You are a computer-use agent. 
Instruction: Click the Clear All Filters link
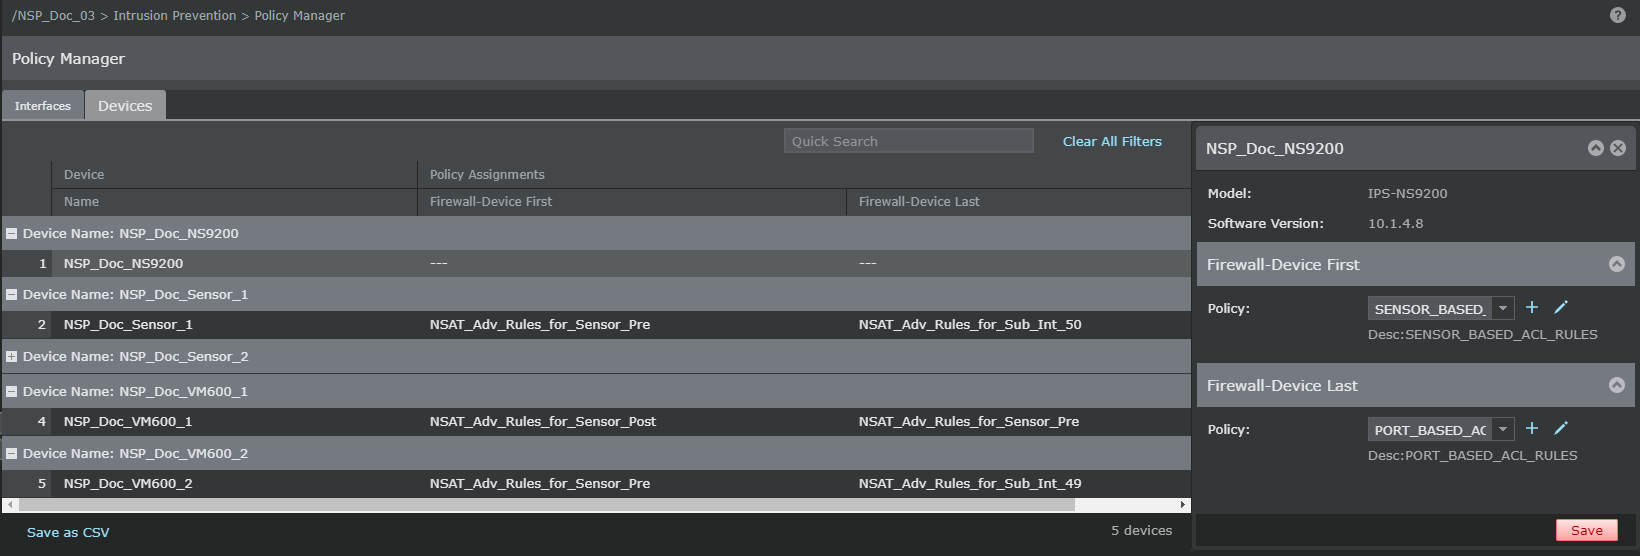coord(1112,141)
